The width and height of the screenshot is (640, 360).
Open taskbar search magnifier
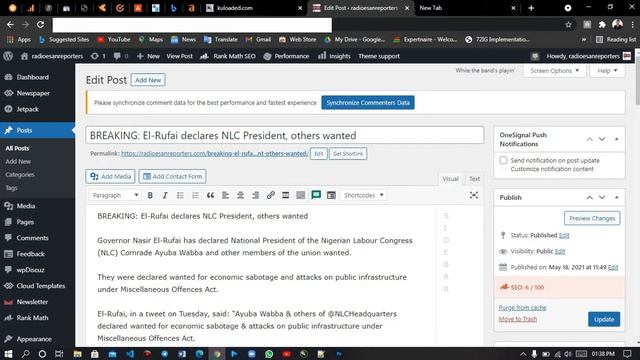[25, 354]
